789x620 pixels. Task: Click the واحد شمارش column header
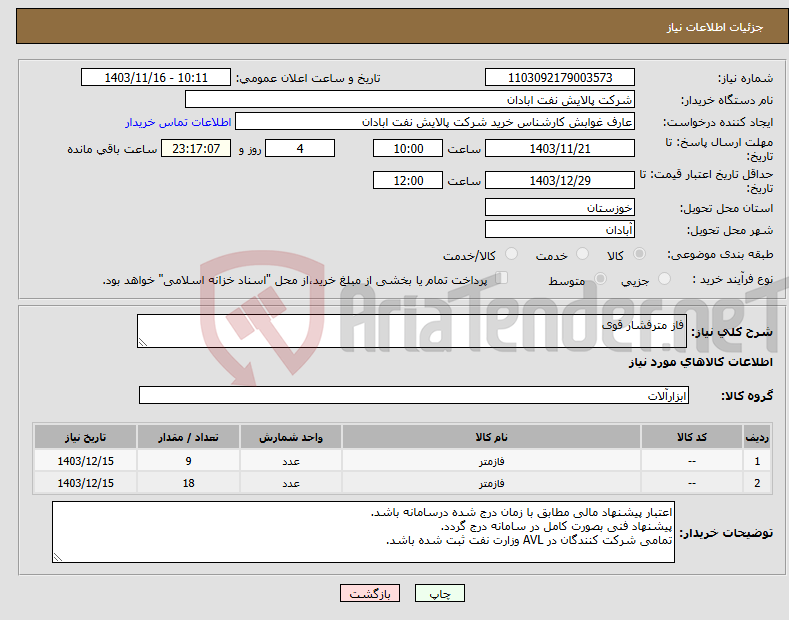click(291, 437)
